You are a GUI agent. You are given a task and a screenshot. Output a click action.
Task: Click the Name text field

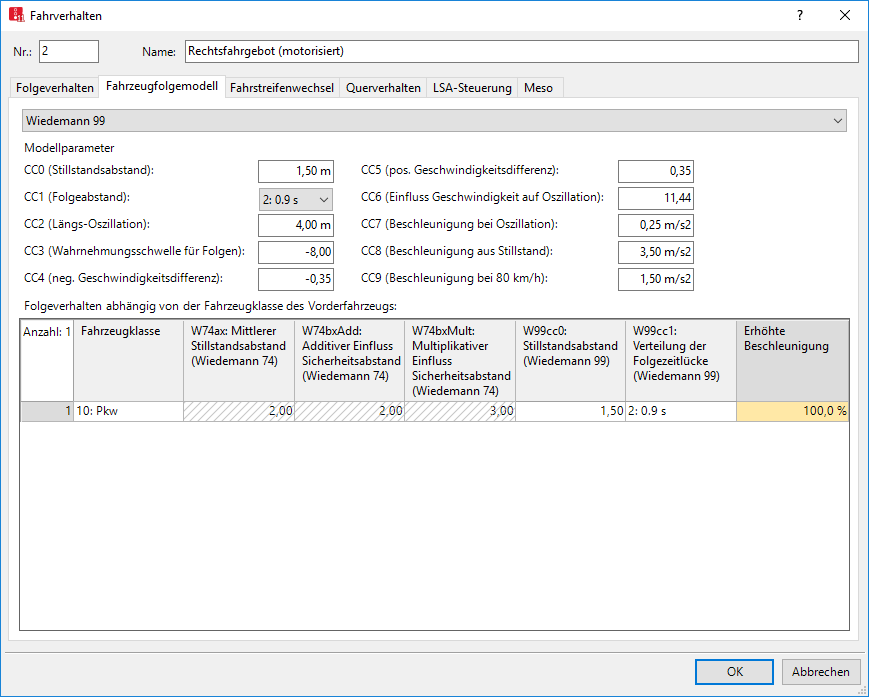pyautogui.click(x=520, y=51)
